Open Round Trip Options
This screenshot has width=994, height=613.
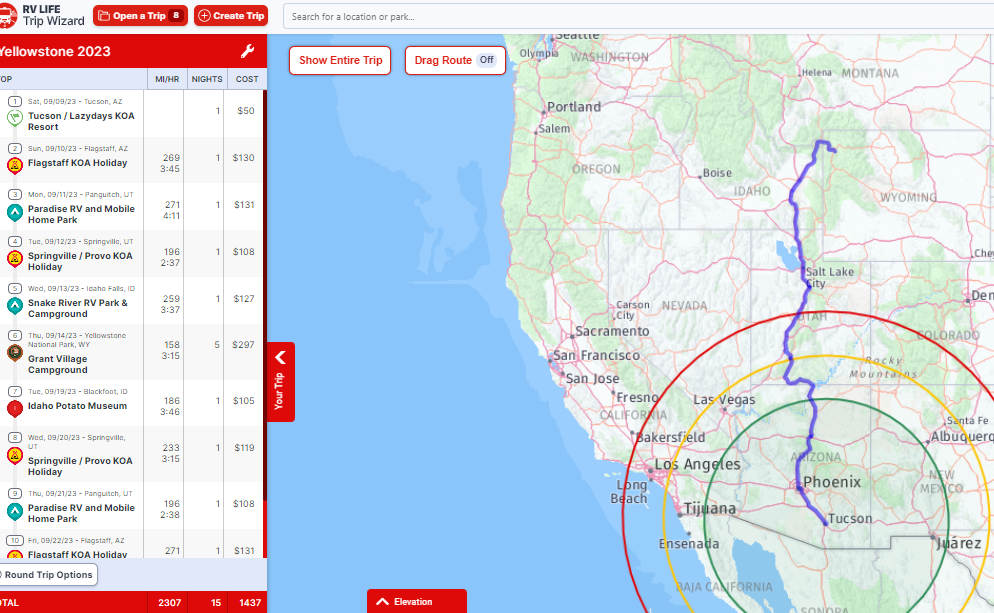pos(48,575)
